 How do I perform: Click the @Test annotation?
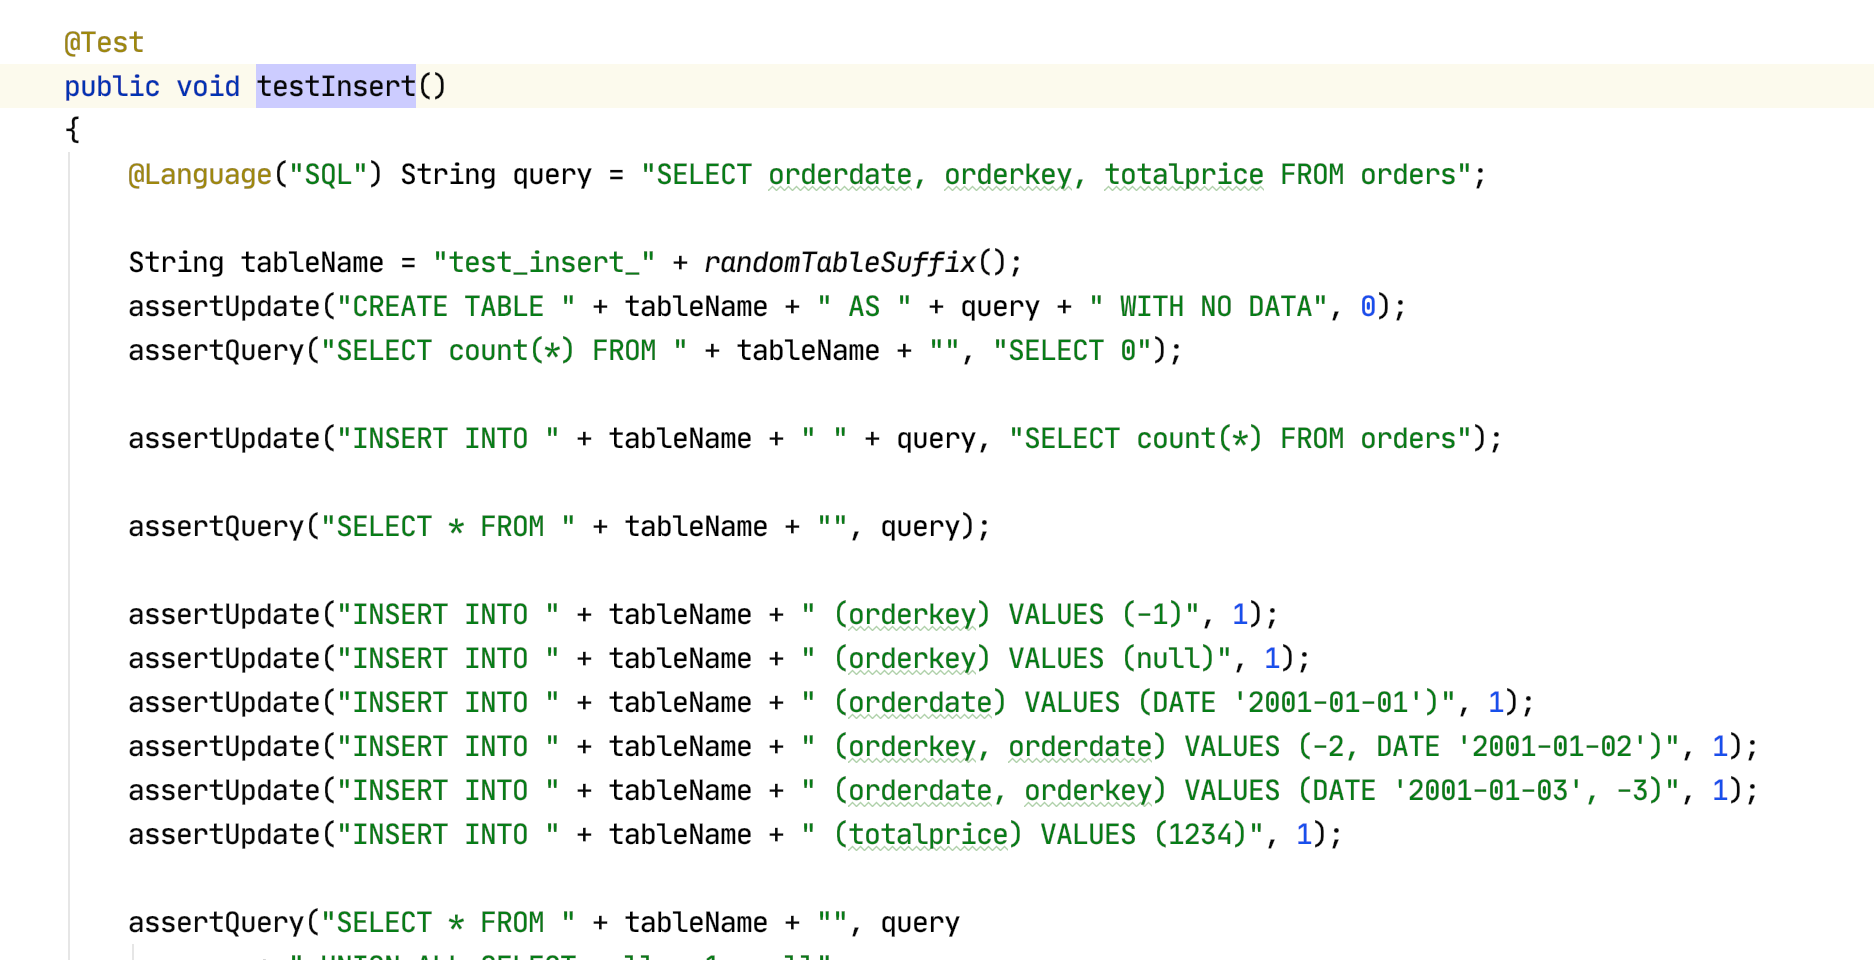click(x=103, y=42)
